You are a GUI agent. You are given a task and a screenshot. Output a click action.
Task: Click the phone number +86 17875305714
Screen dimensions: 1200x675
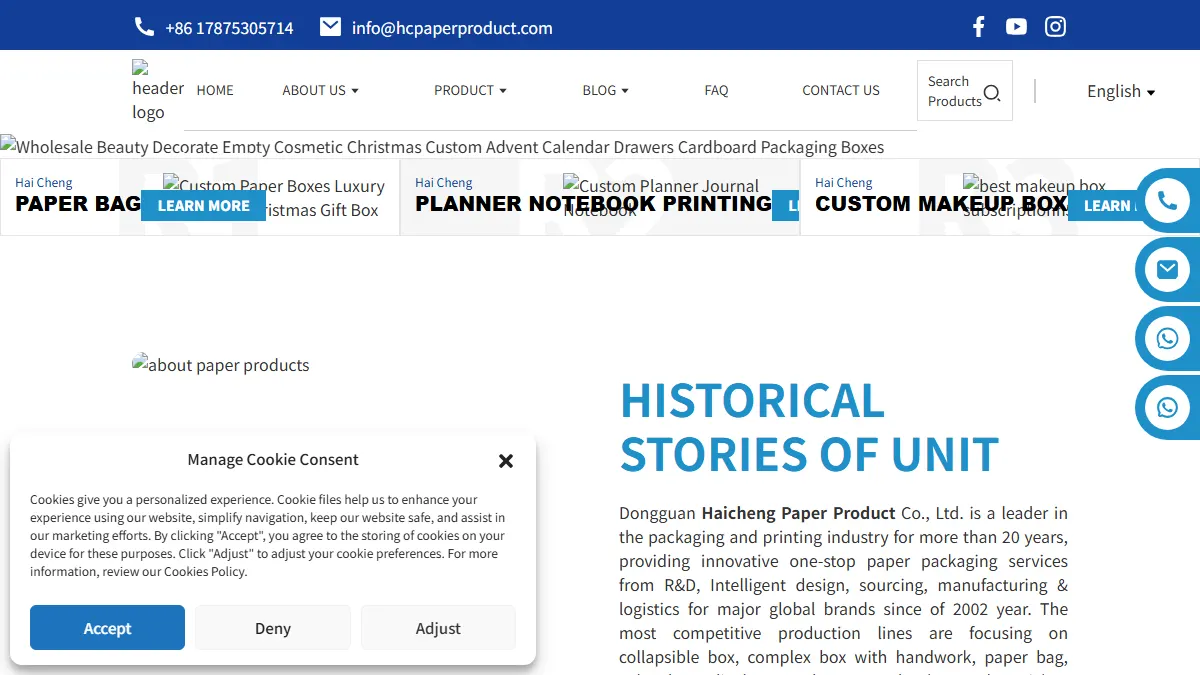229,28
